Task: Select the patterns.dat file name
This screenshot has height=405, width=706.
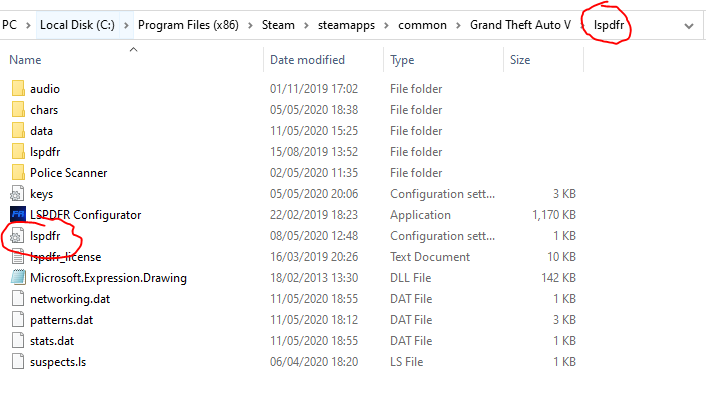Action: [61, 320]
